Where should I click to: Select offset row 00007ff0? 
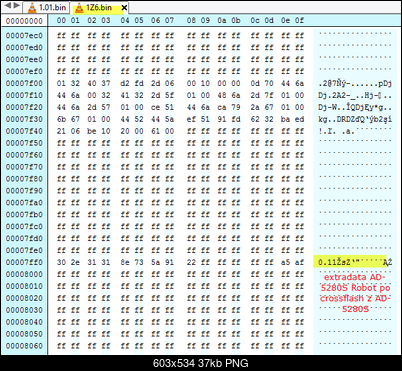(24, 262)
